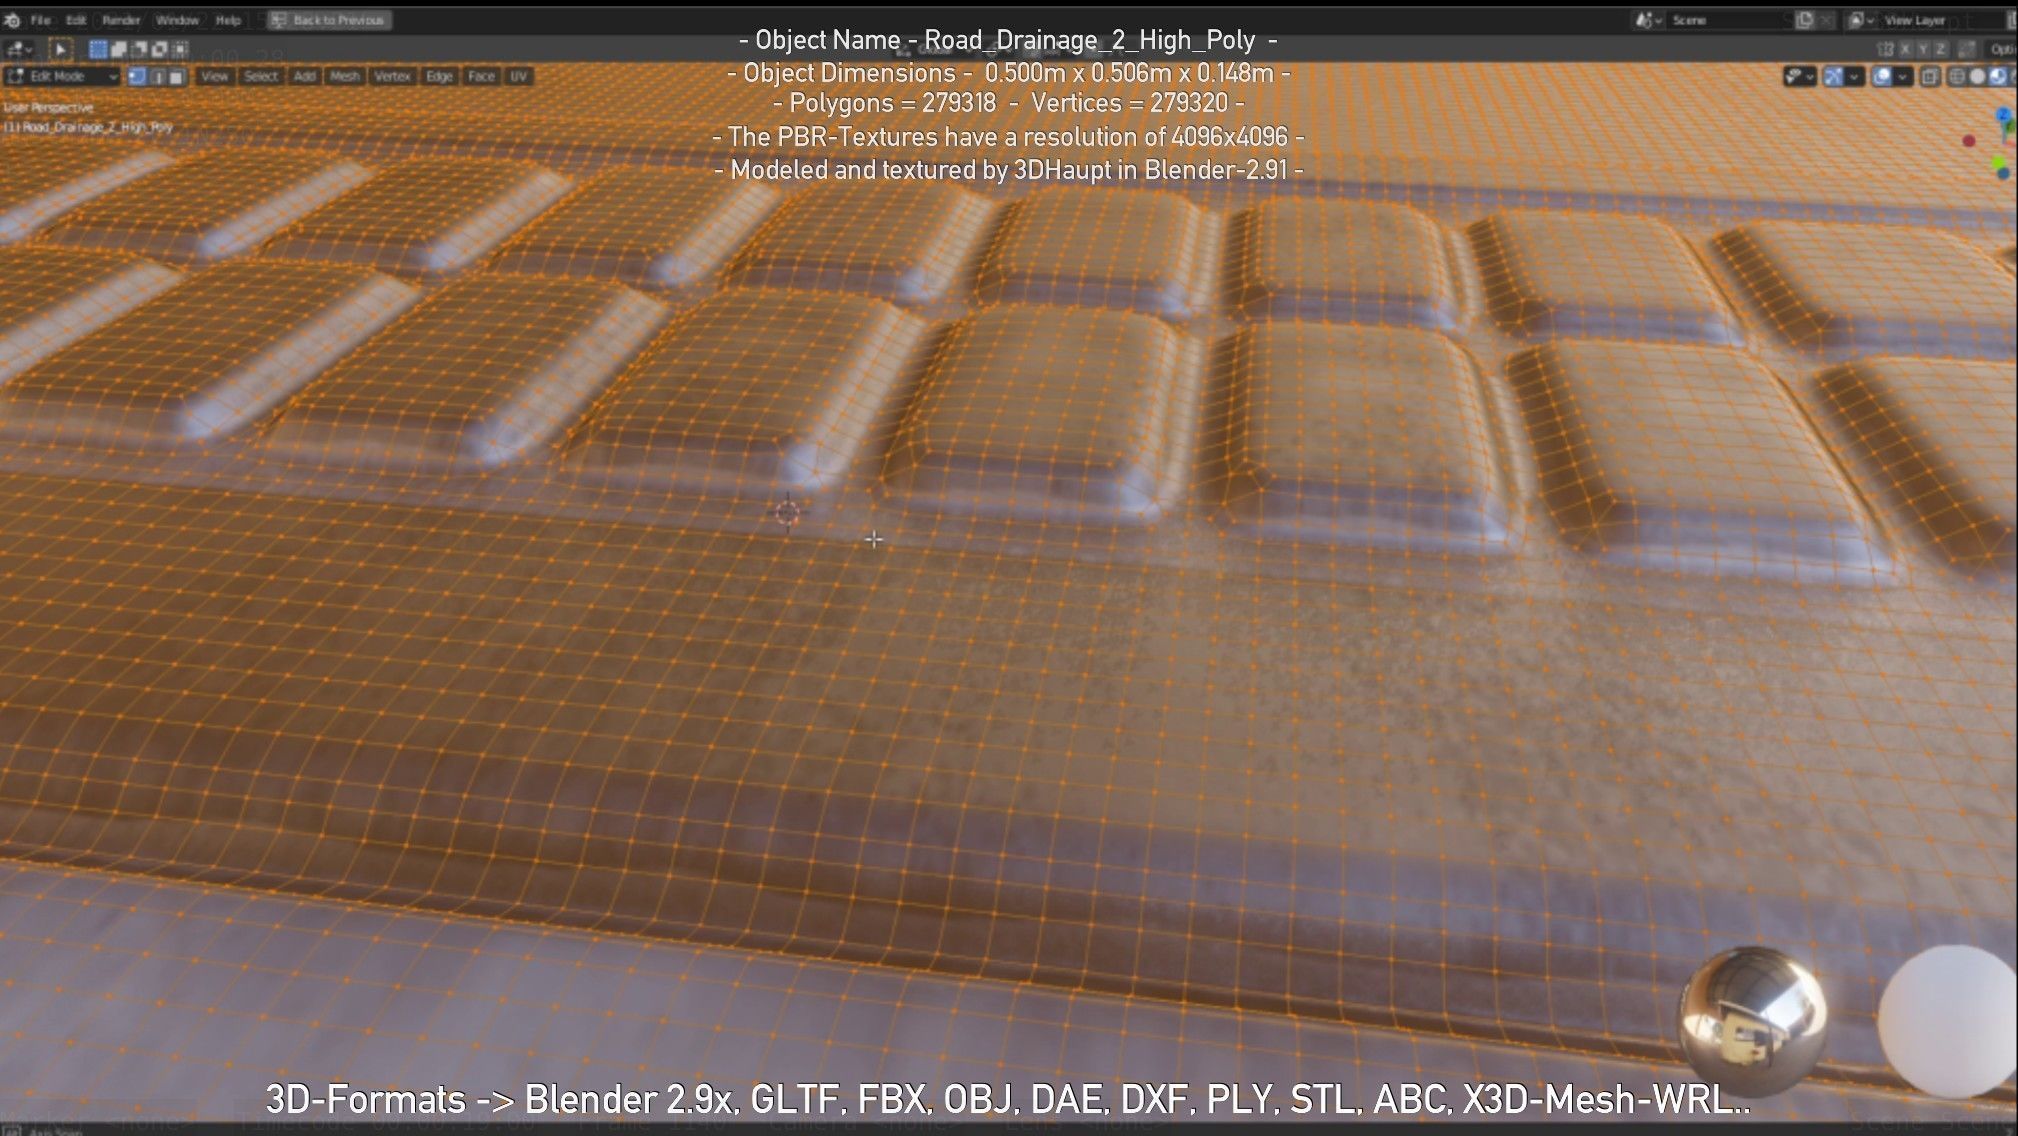Switch to solid viewport shading
The width and height of the screenshot is (2018, 1136).
(1977, 77)
